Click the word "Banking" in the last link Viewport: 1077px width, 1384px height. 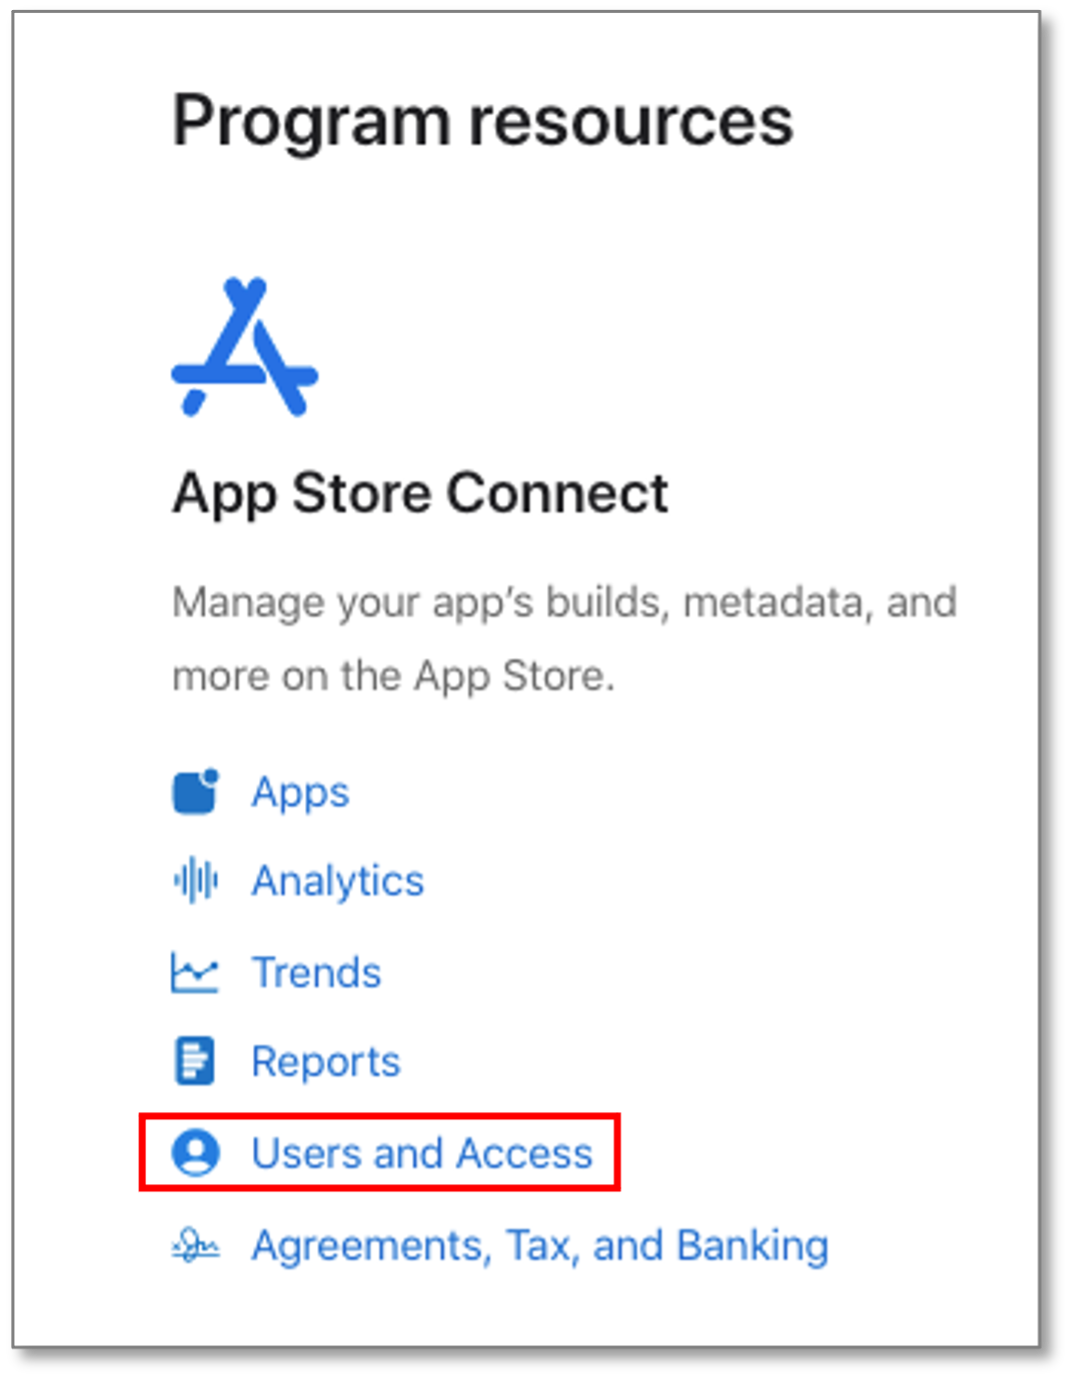[753, 1247]
